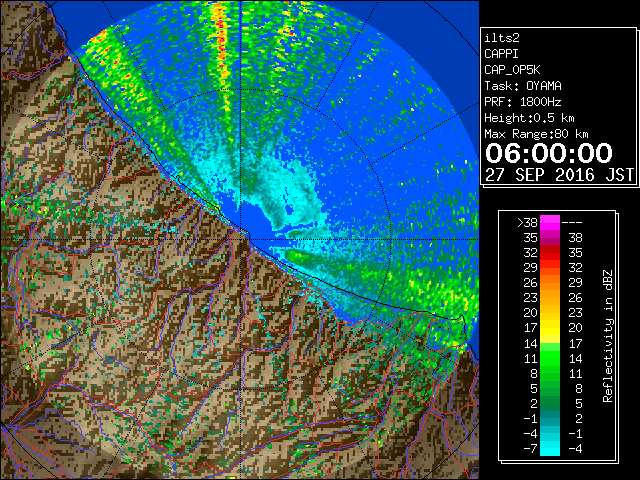
Task: Select the 'CAP_0P5K' text line
Action: (512, 70)
